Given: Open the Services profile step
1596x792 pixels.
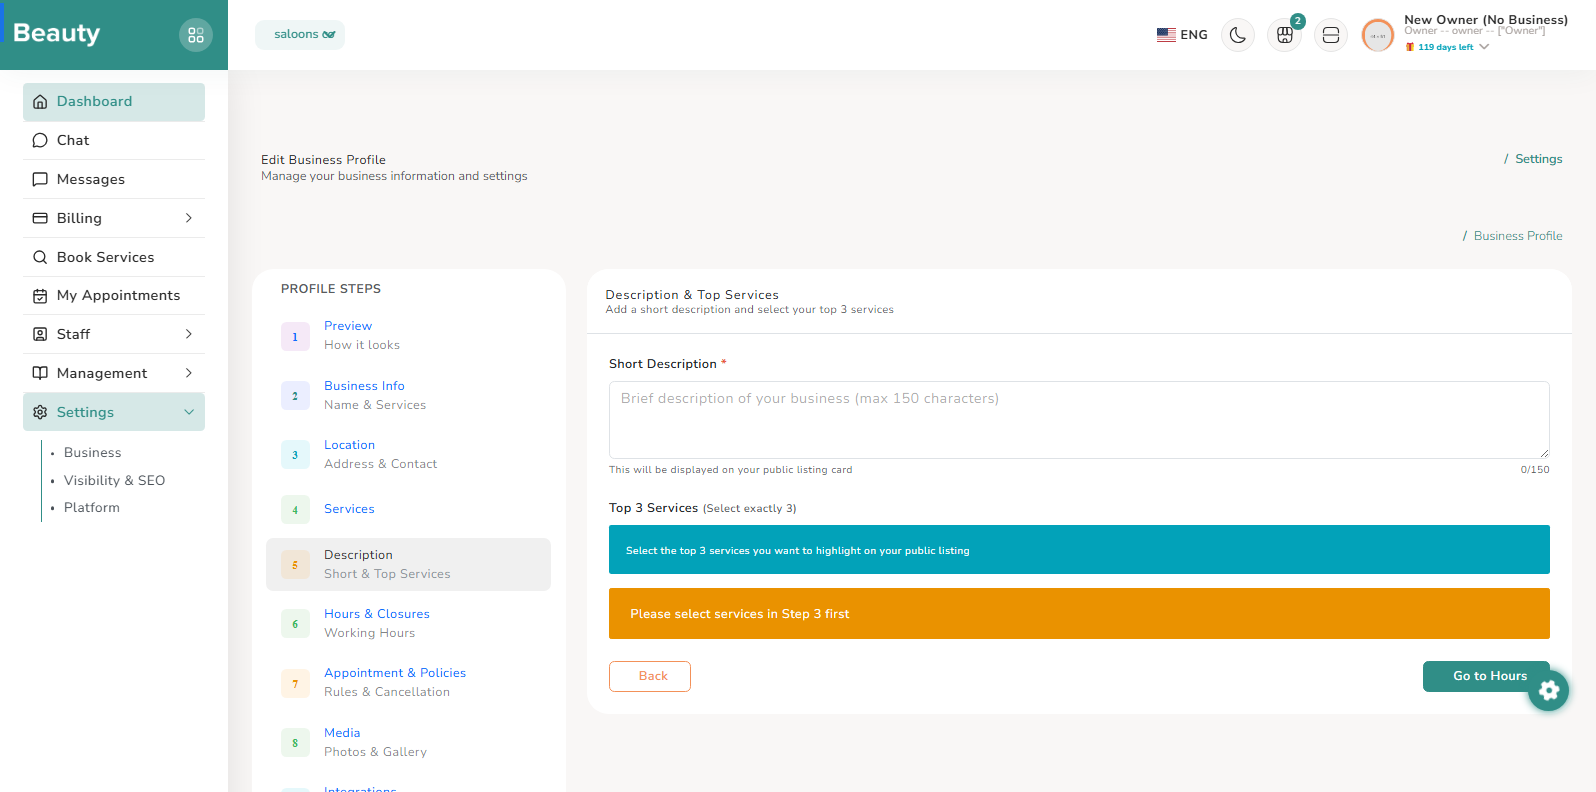Looking at the screenshot, I should tap(408, 510).
